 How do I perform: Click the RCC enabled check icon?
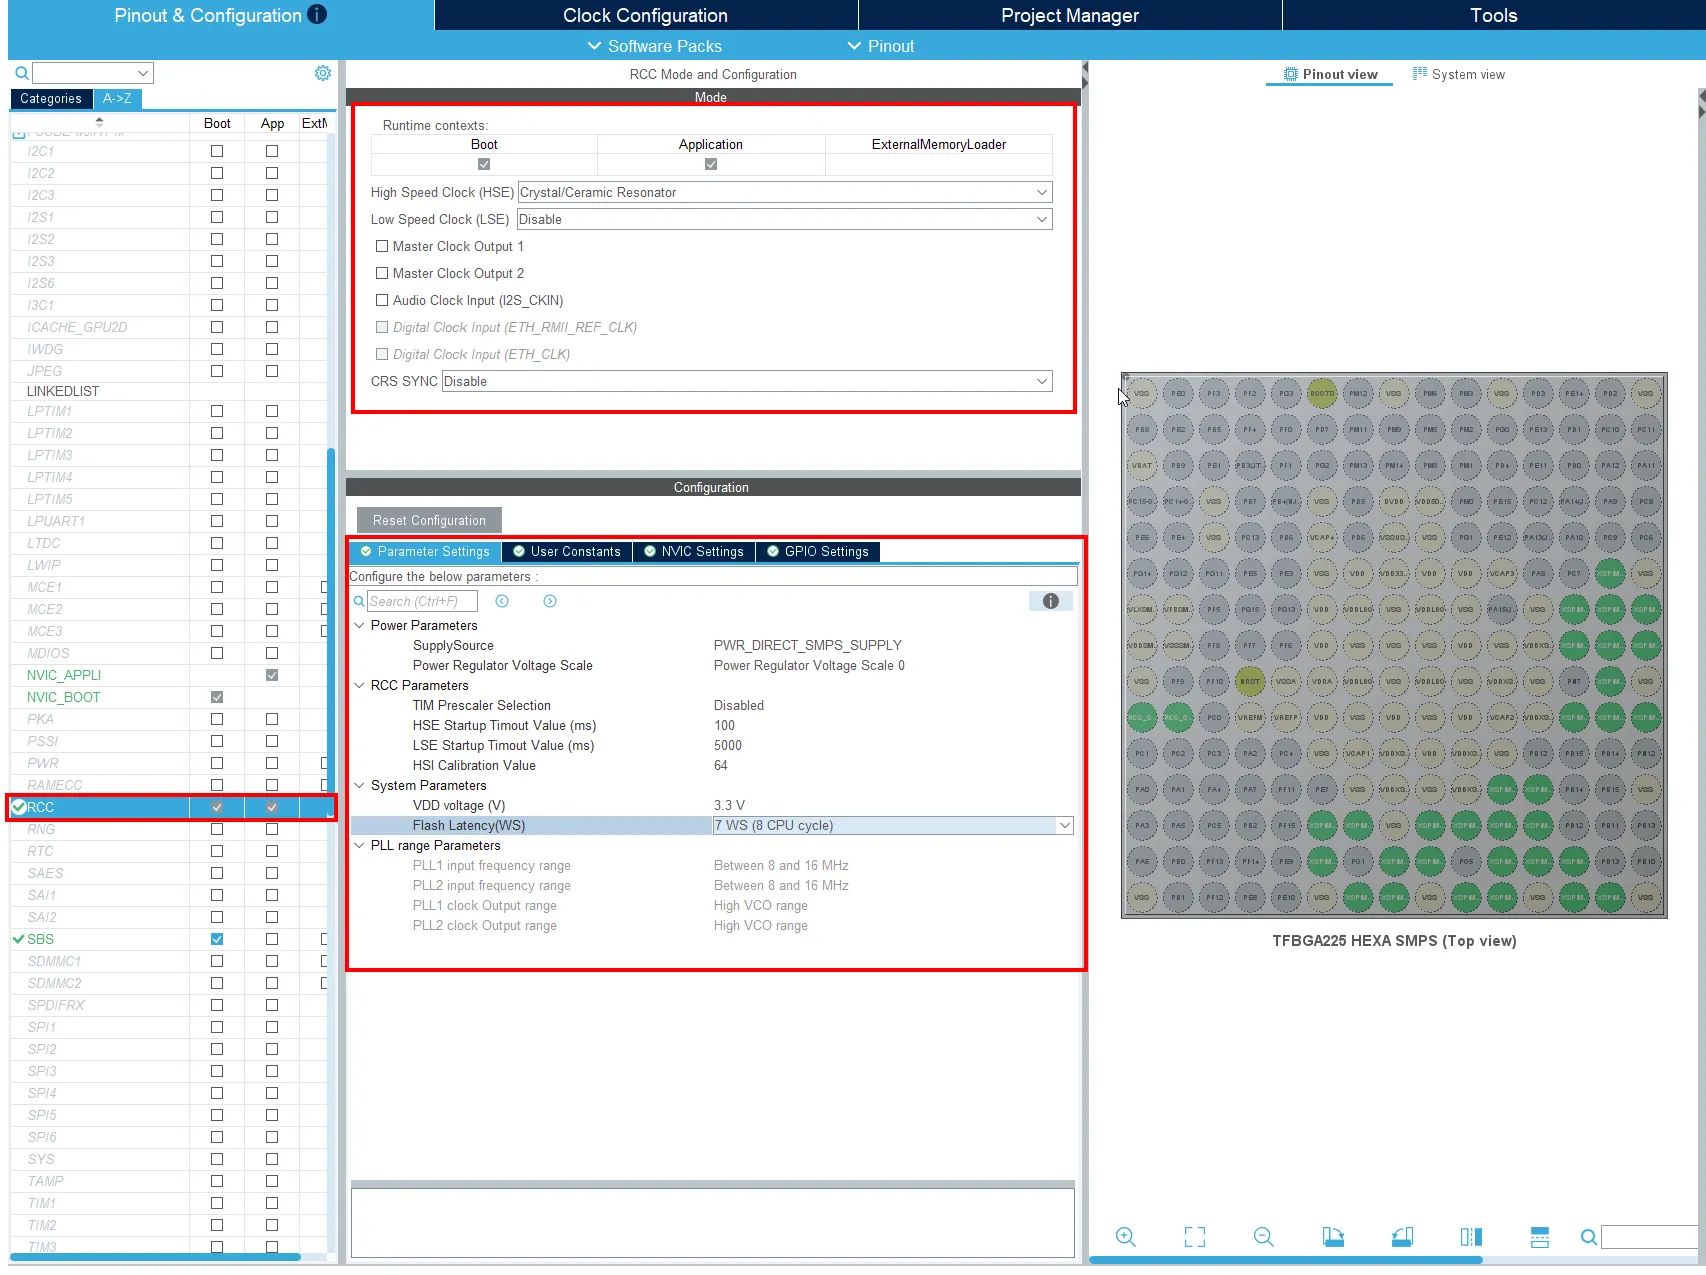18,807
